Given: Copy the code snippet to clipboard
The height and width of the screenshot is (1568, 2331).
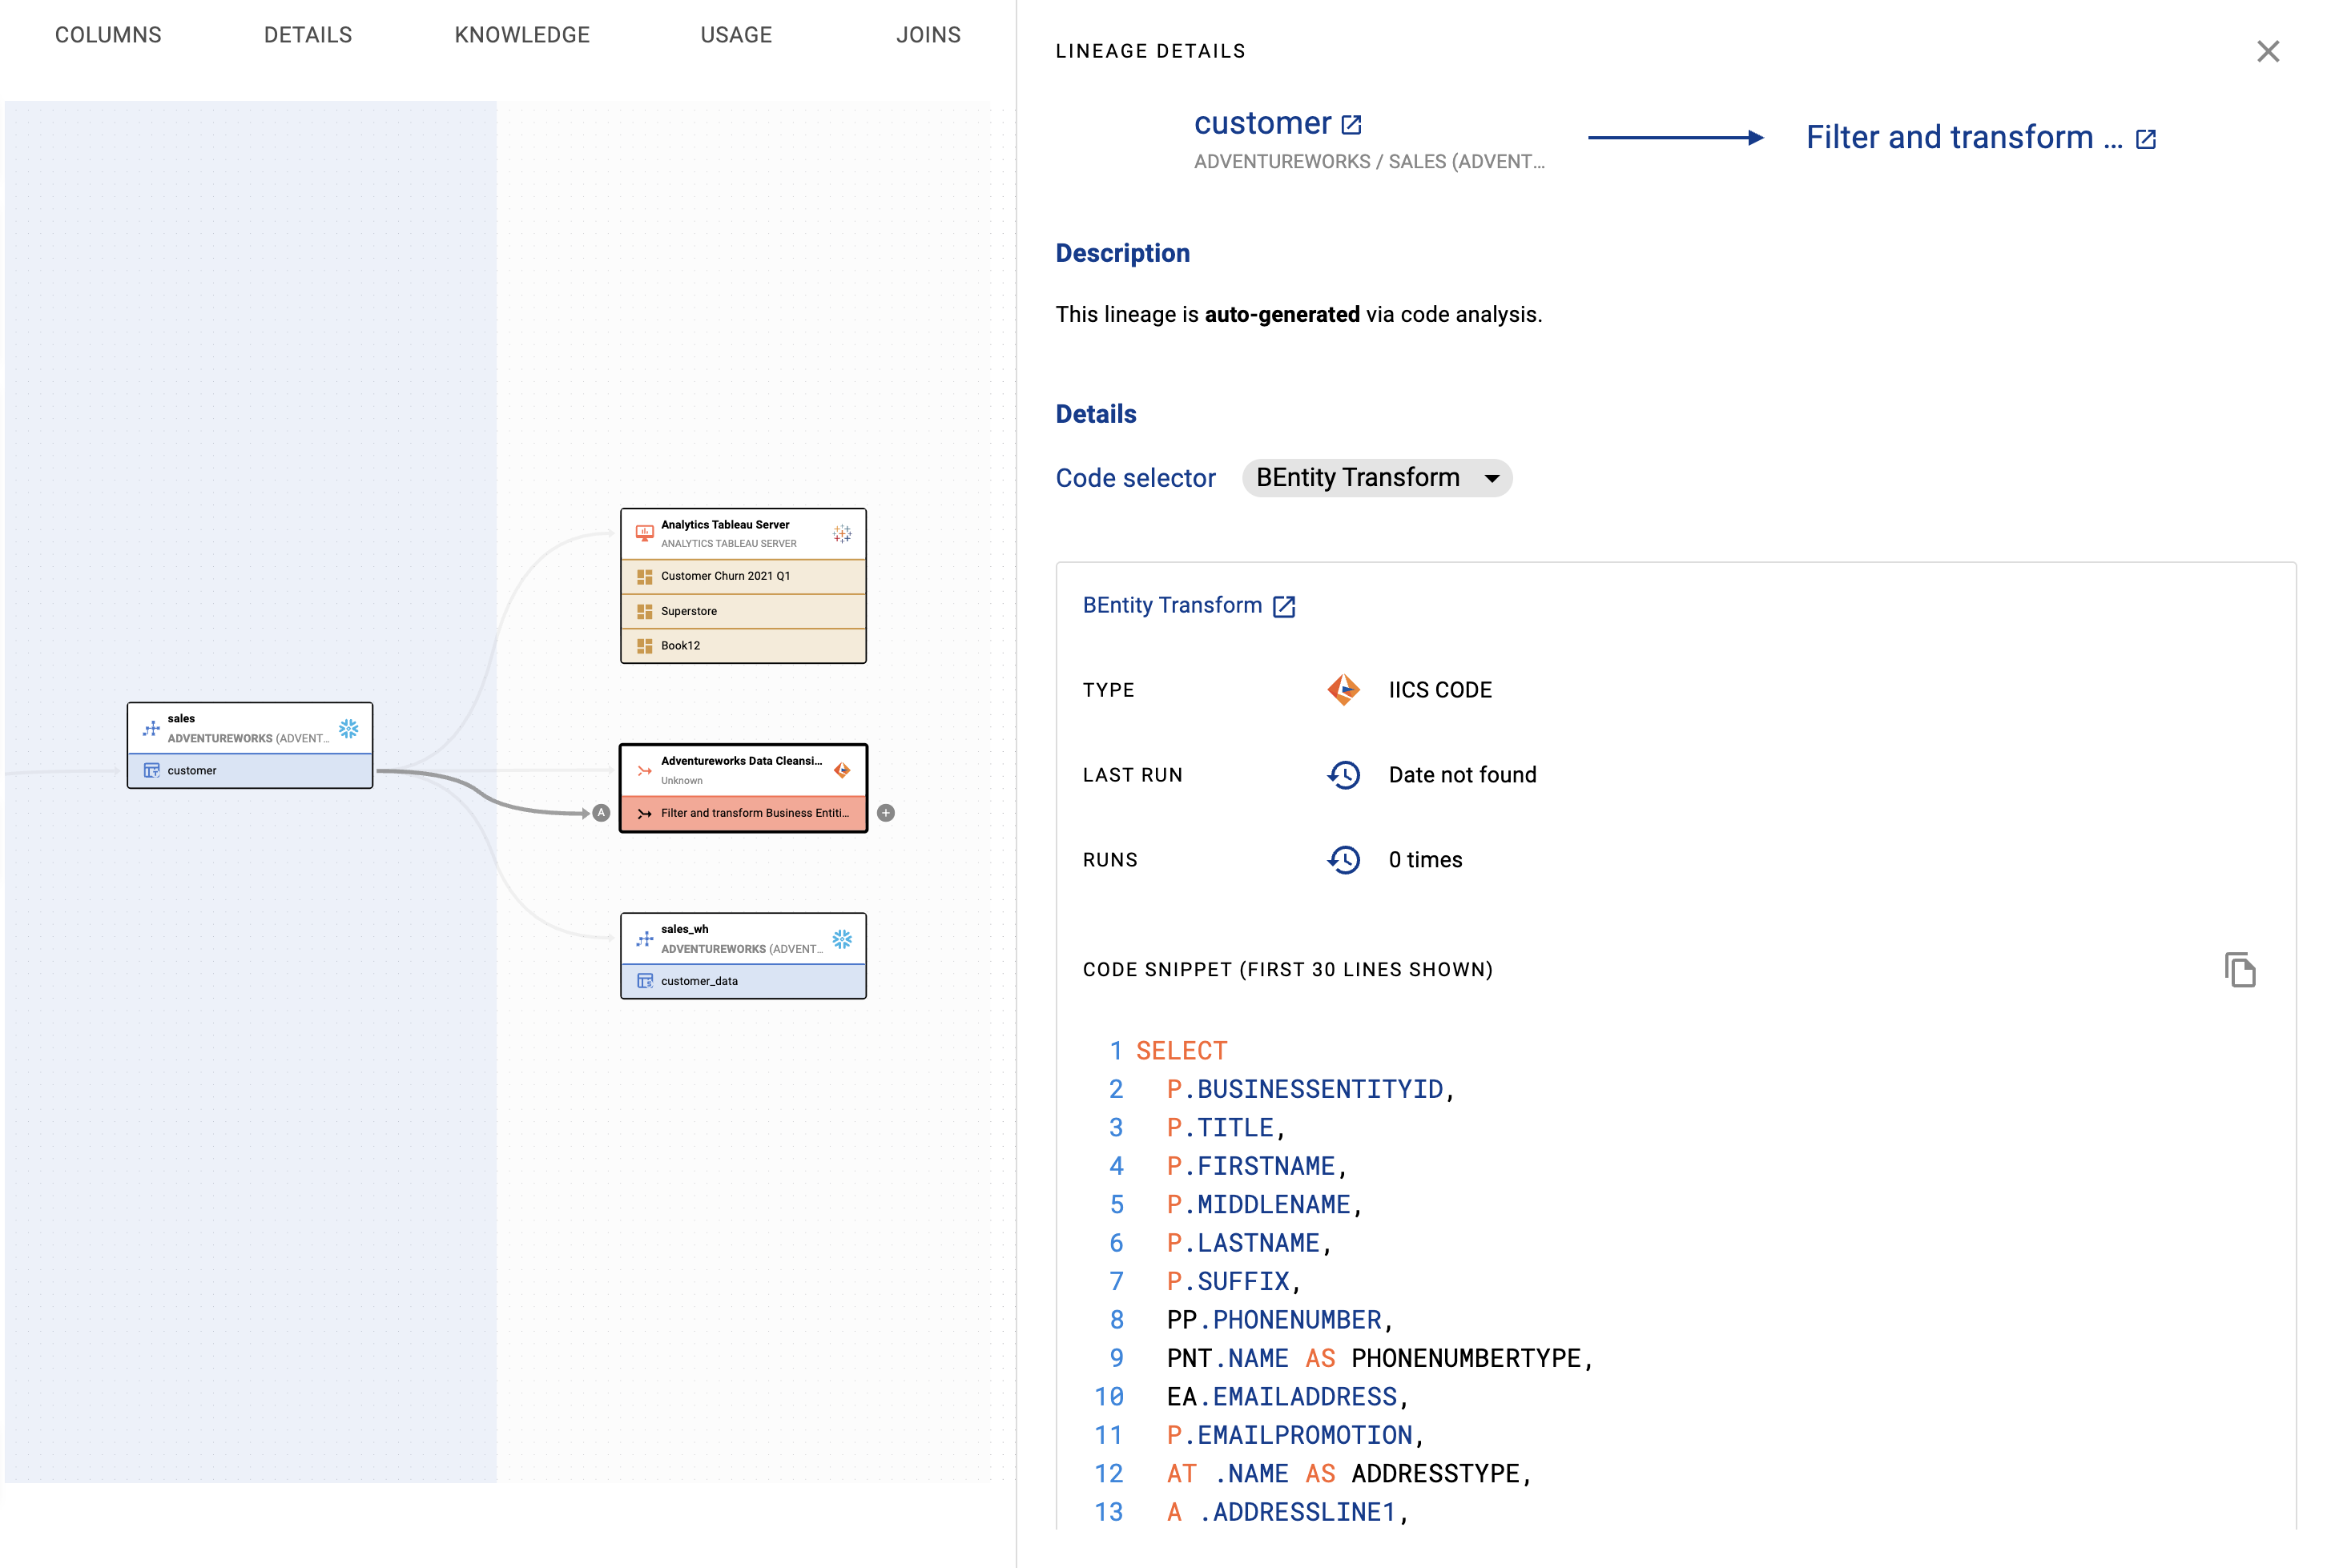Looking at the screenshot, I should pos(2239,969).
